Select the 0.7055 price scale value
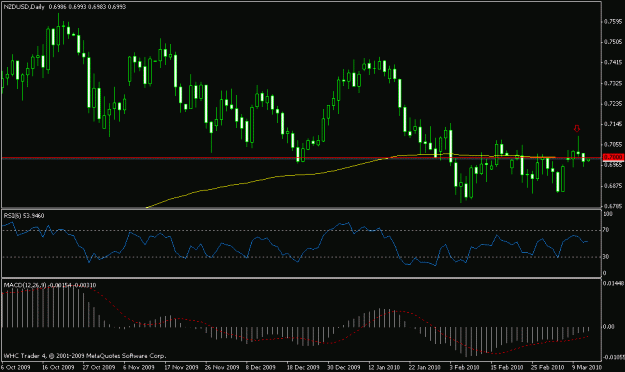 pos(614,144)
